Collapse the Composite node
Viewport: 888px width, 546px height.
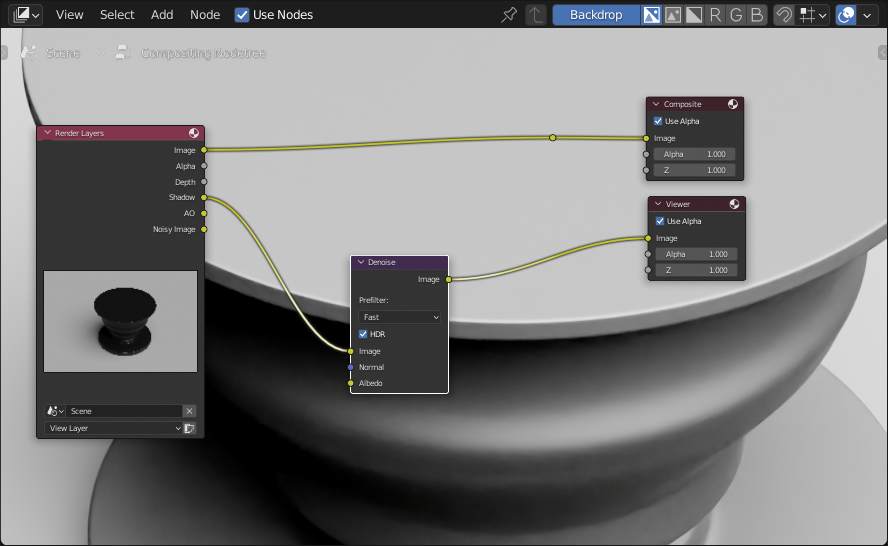(x=656, y=104)
